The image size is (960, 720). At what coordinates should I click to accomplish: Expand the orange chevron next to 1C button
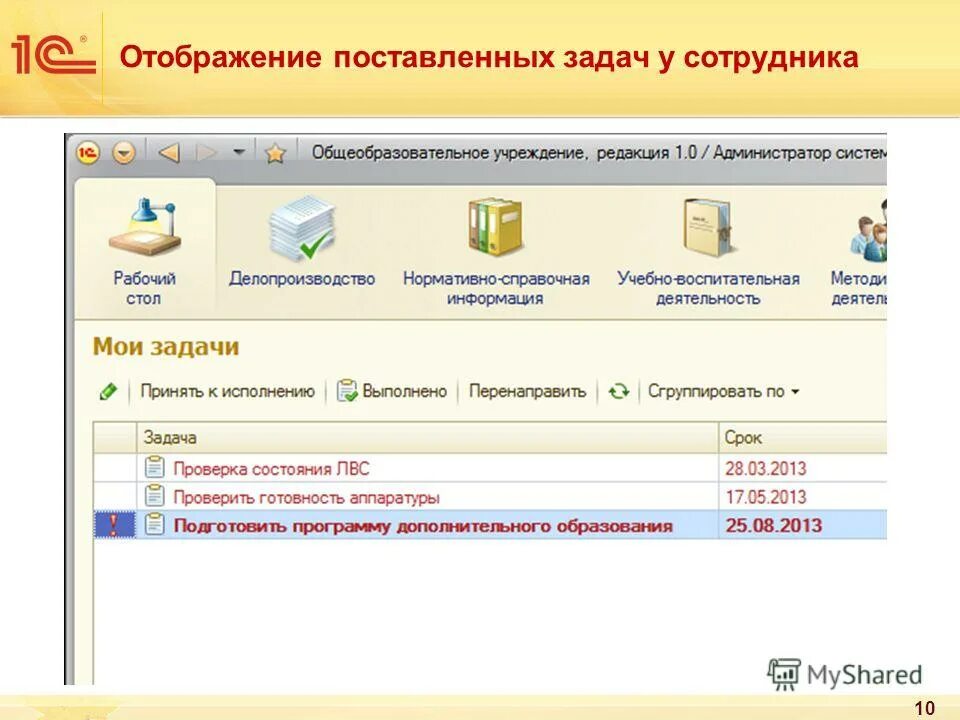pos(121,153)
